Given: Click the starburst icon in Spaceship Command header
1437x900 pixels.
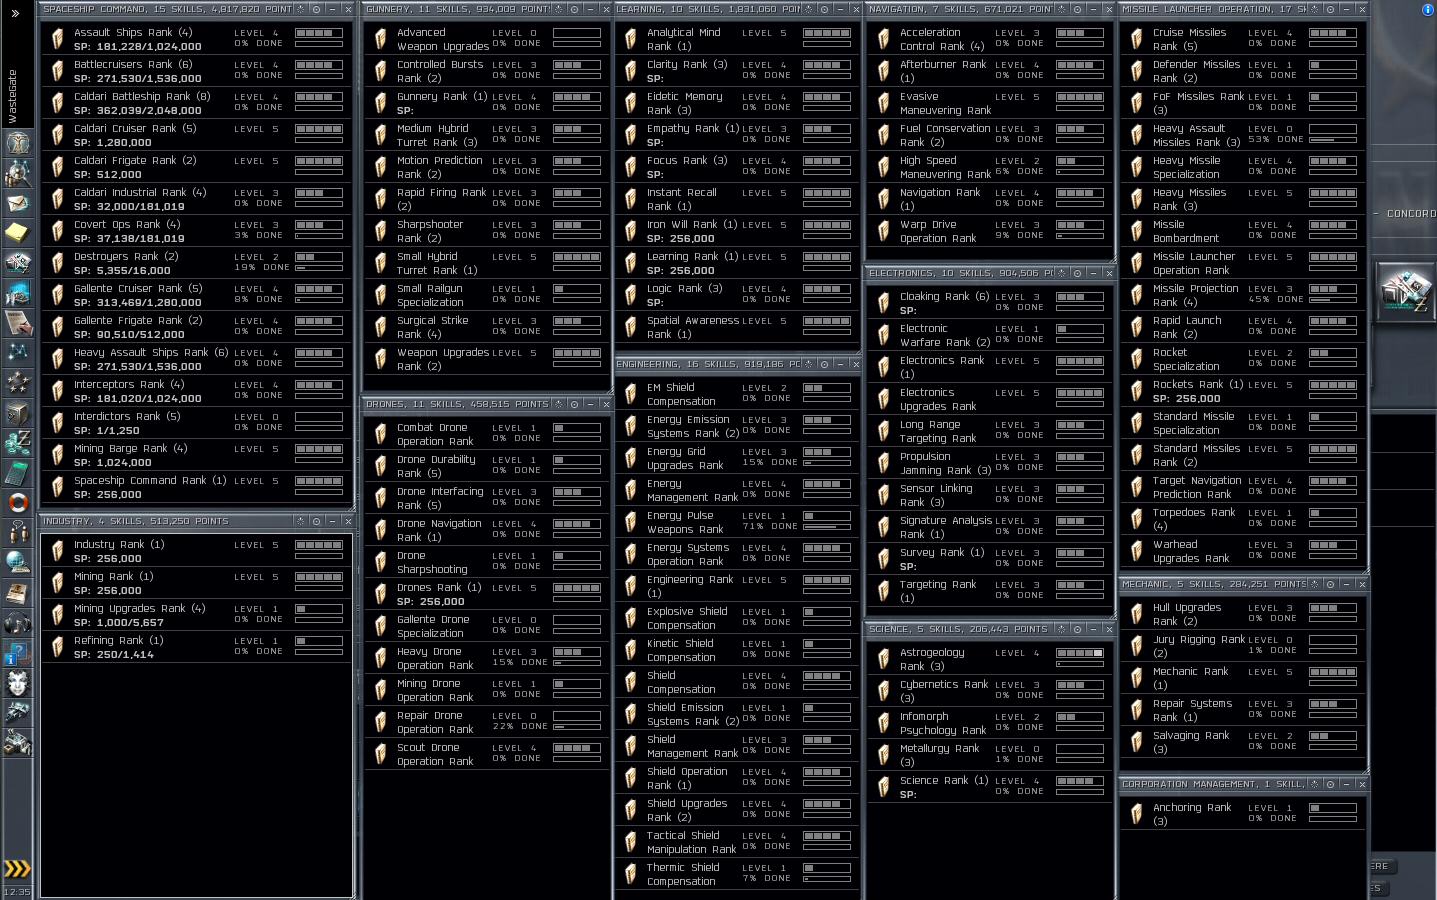Looking at the screenshot, I should (300, 9).
